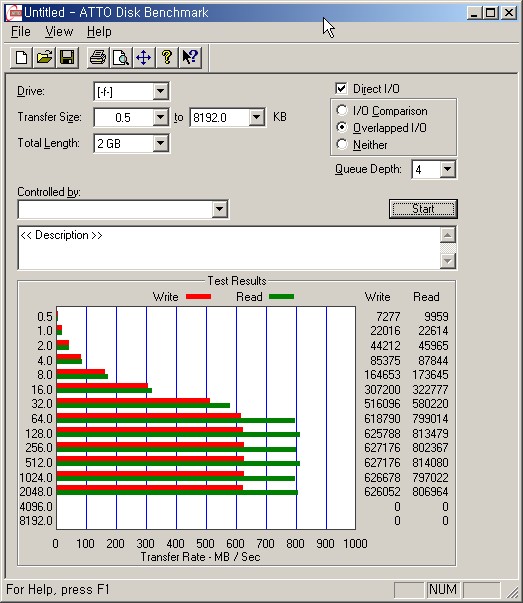Click inside the Description text field

click(x=229, y=248)
